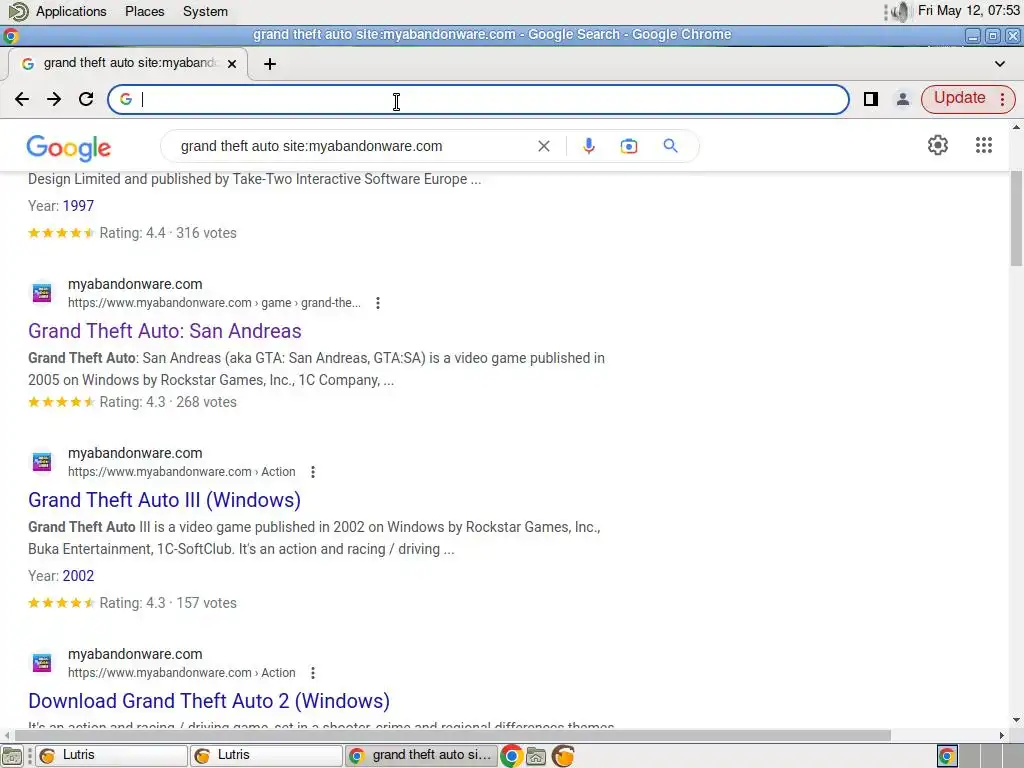This screenshot has width=1024, height=768.
Task: Click the 'Rating: 4.3 · 268 votes' text
Action: point(168,402)
